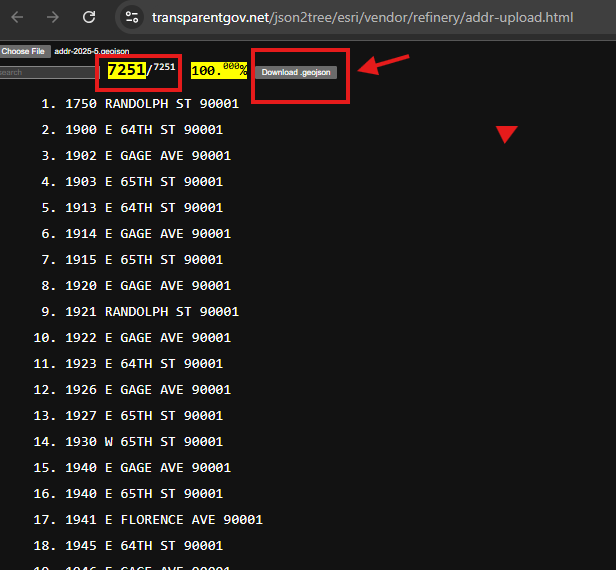Click the Download .geojson button
This screenshot has width=616, height=570.
tap(296, 72)
